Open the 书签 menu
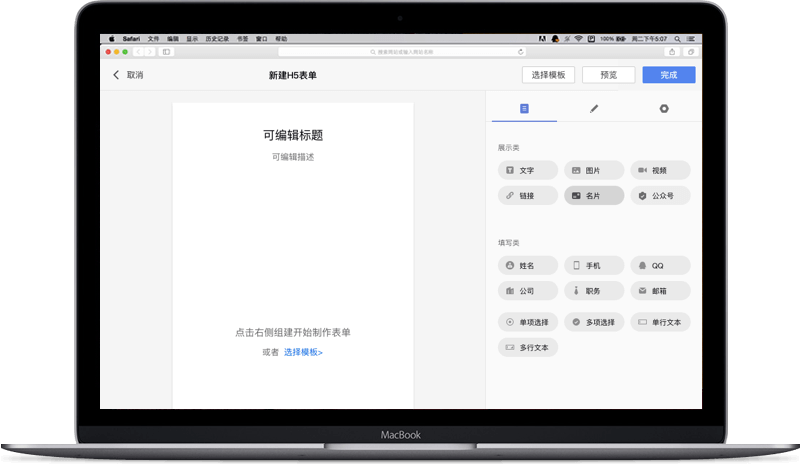 242,39
